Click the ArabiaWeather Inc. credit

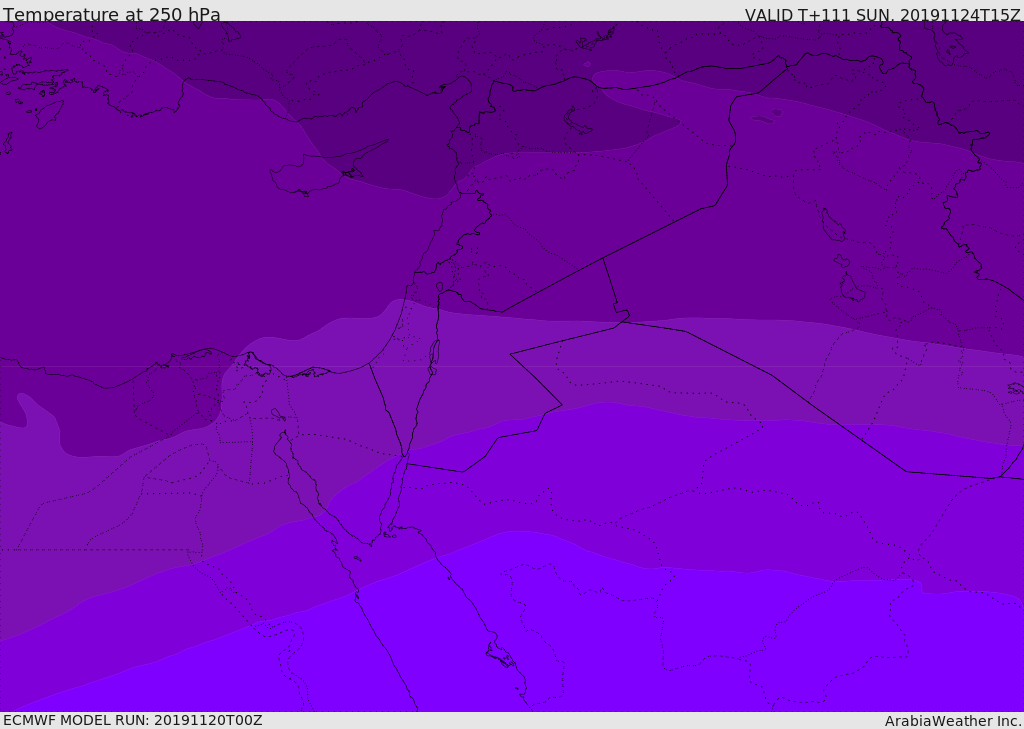point(953,721)
